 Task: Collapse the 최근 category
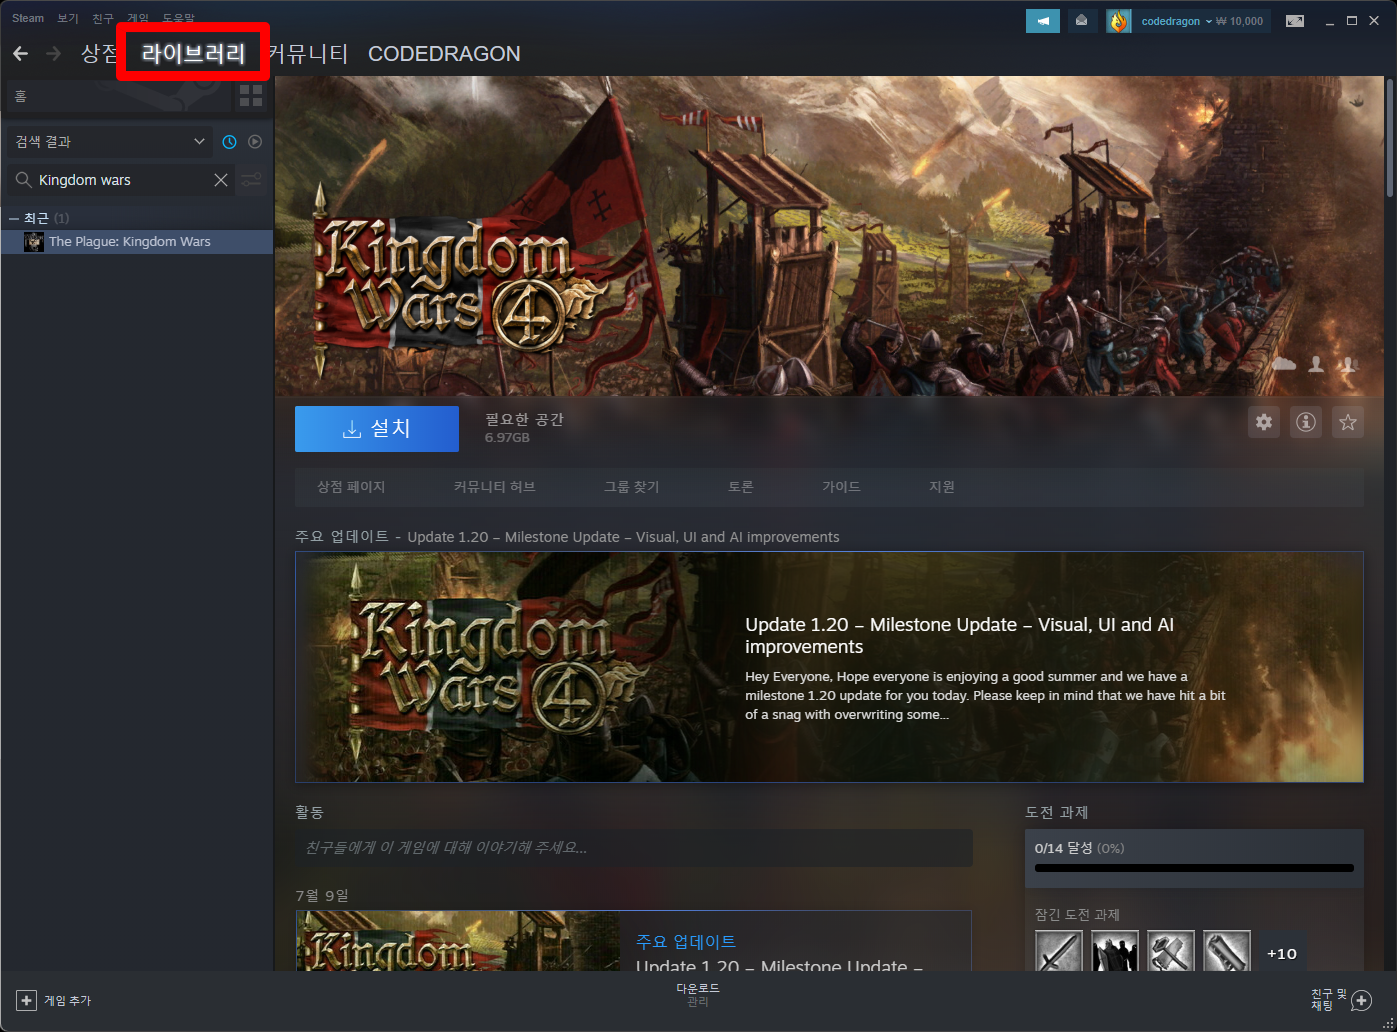click(x=14, y=218)
